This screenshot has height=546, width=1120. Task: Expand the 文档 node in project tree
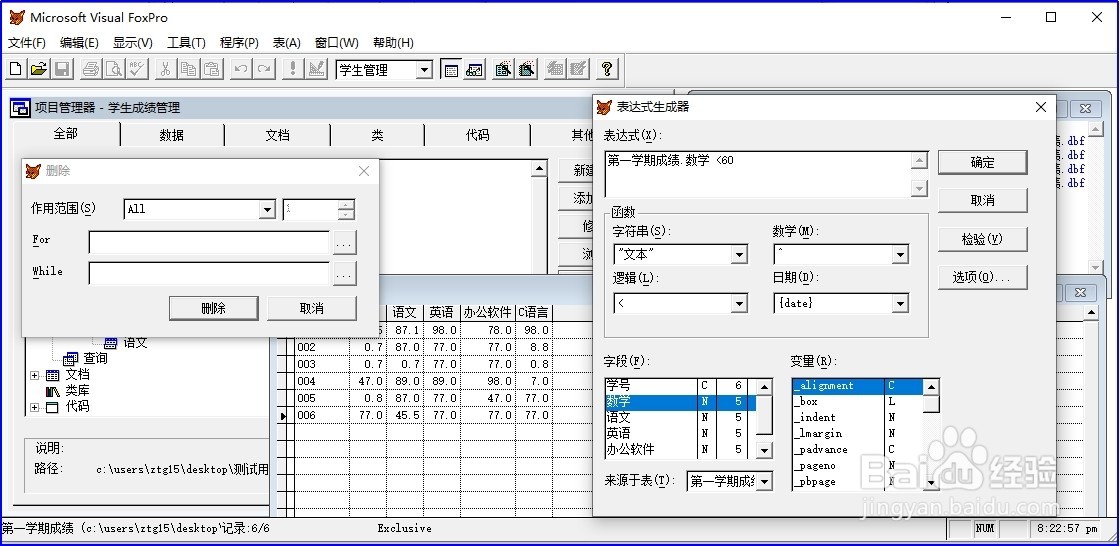point(34,375)
